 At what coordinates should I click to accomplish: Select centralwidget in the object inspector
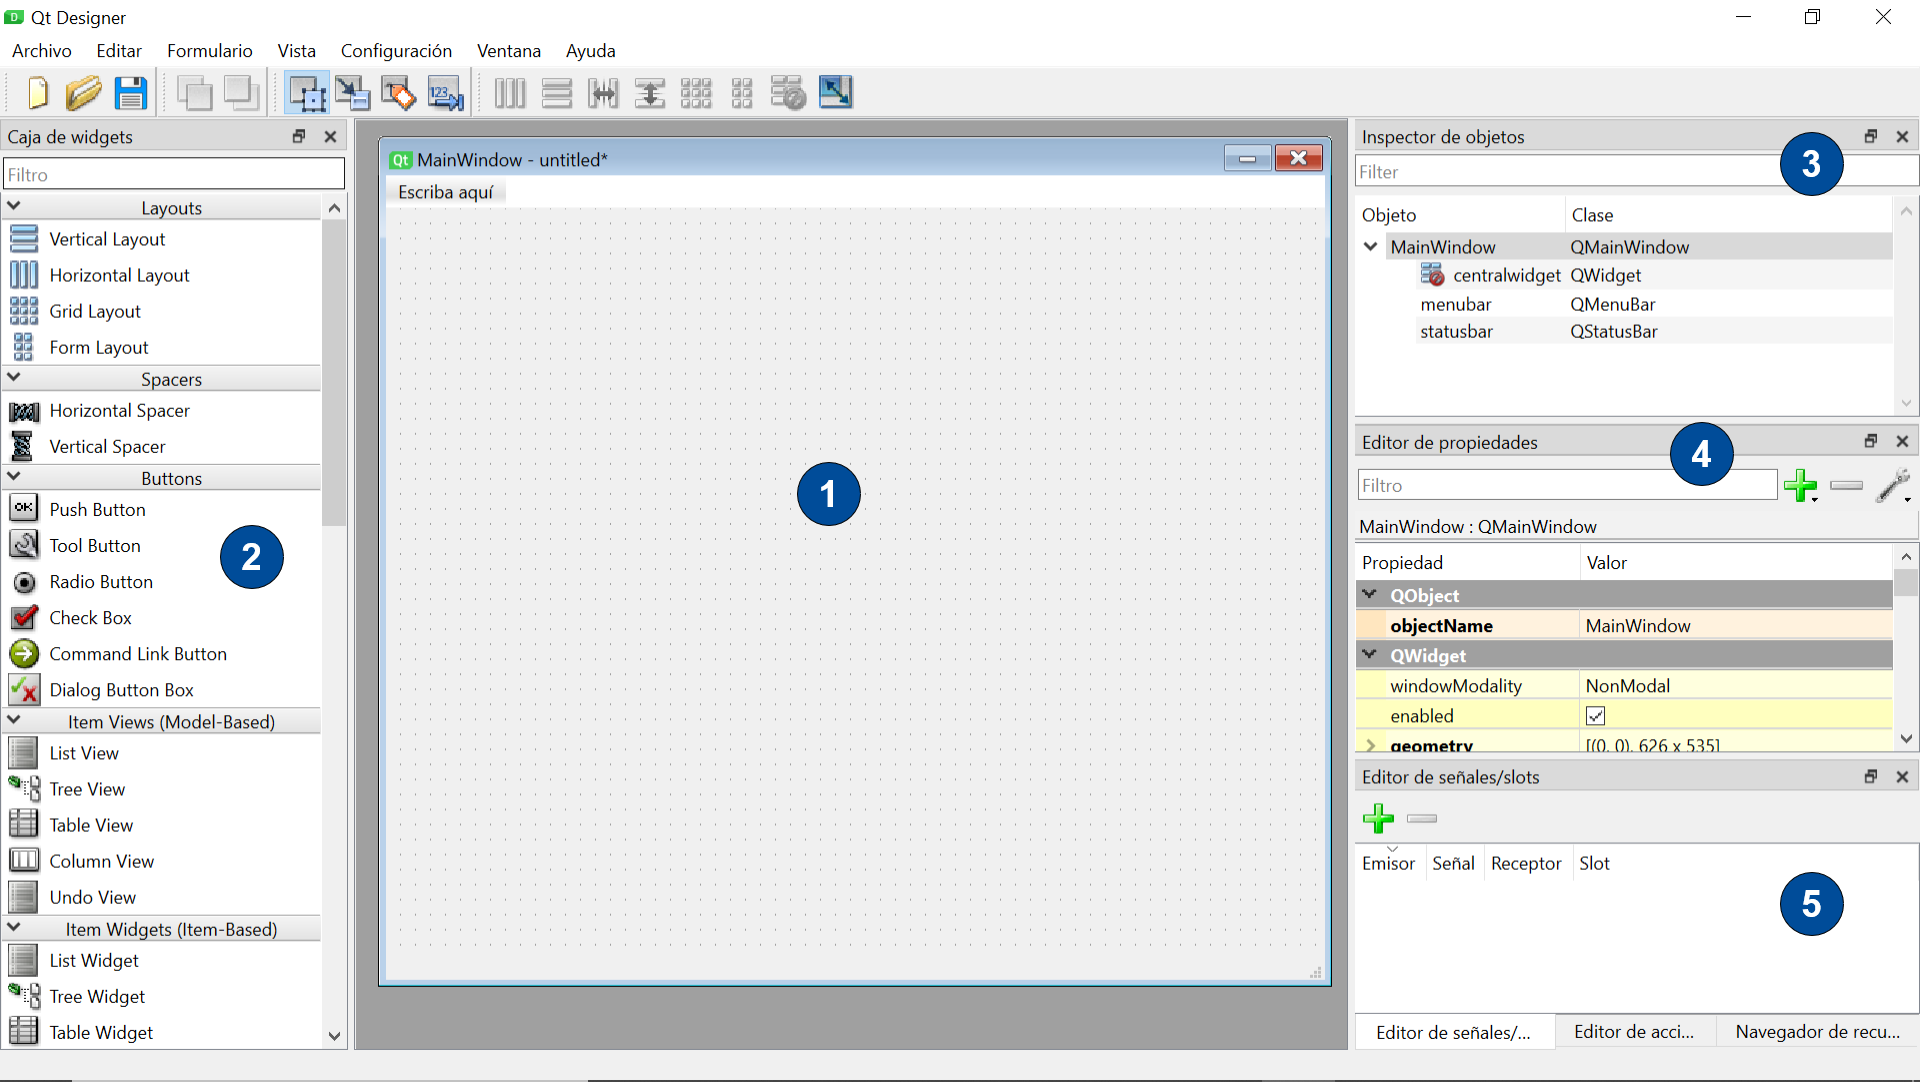point(1506,276)
